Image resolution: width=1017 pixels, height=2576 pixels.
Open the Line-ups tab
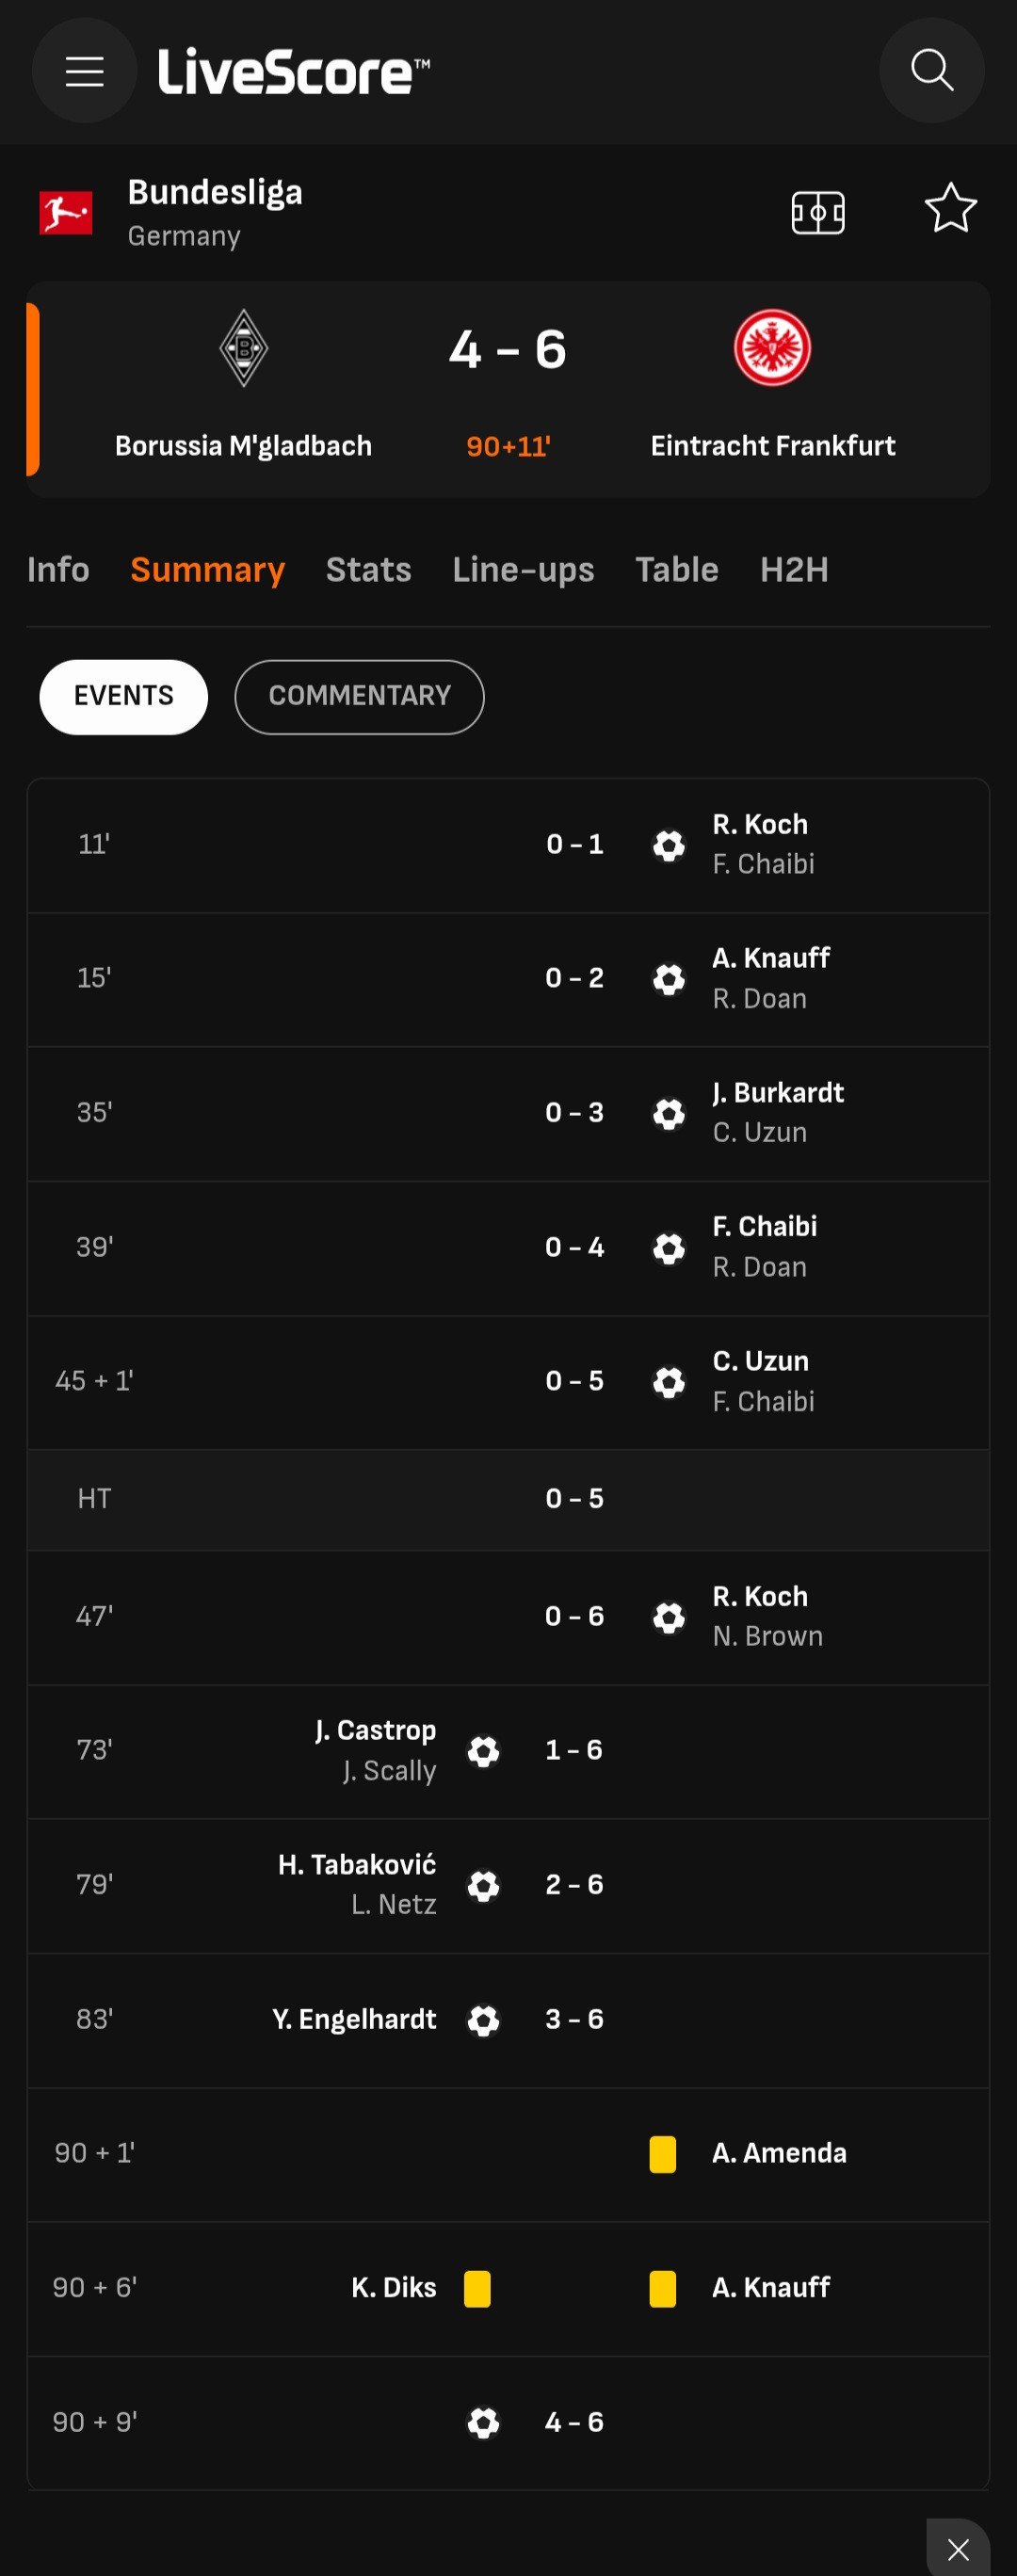(523, 570)
